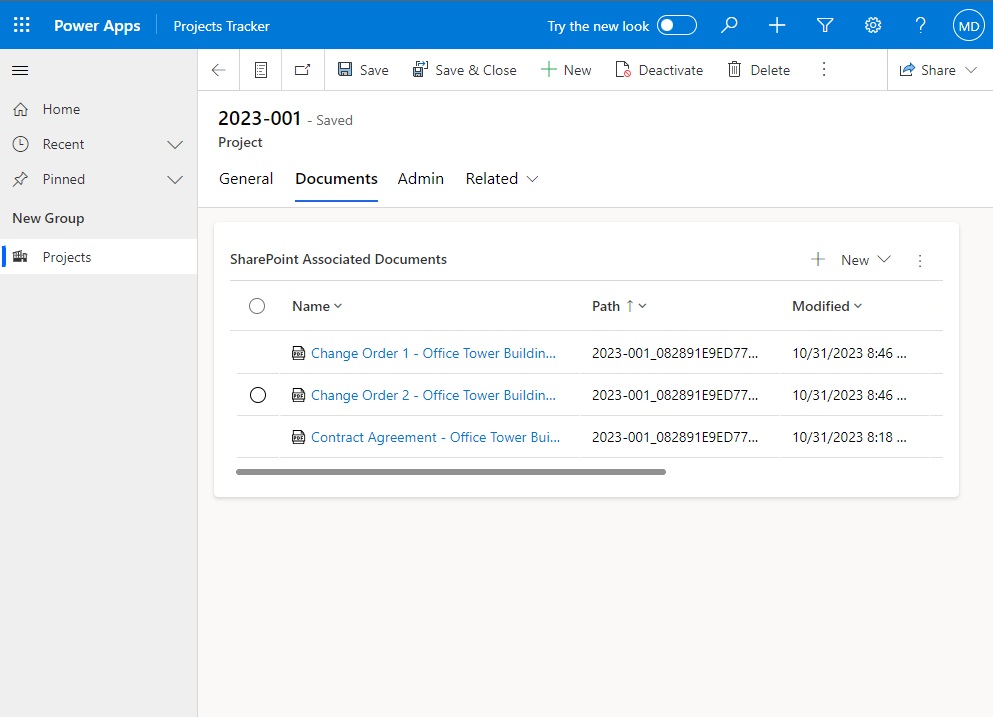Open the app launcher waffle icon
The height and width of the screenshot is (717, 993).
(x=22, y=25)
